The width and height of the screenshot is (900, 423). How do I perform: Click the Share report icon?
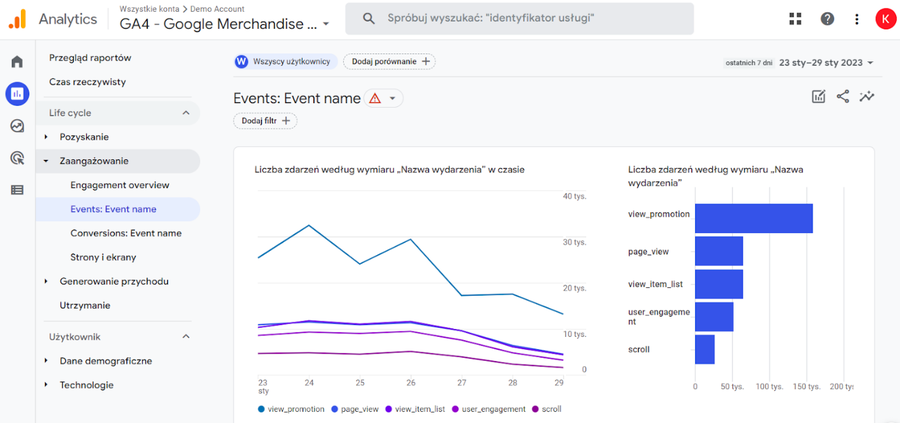pyautogui.click(x=843, y=97)
